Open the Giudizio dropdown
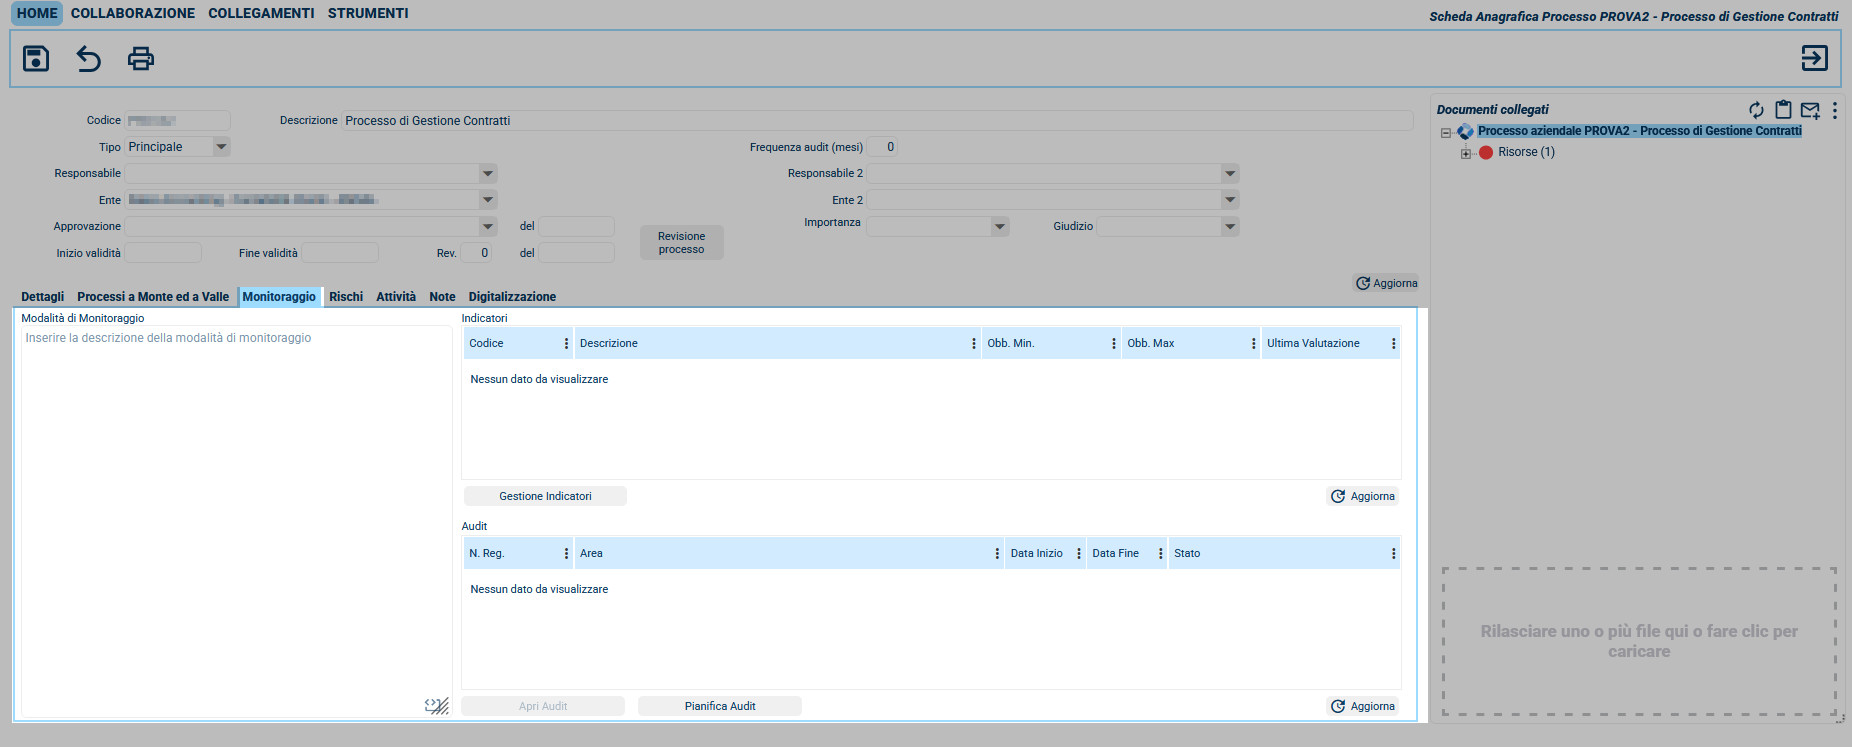 tap(1229, 227)
